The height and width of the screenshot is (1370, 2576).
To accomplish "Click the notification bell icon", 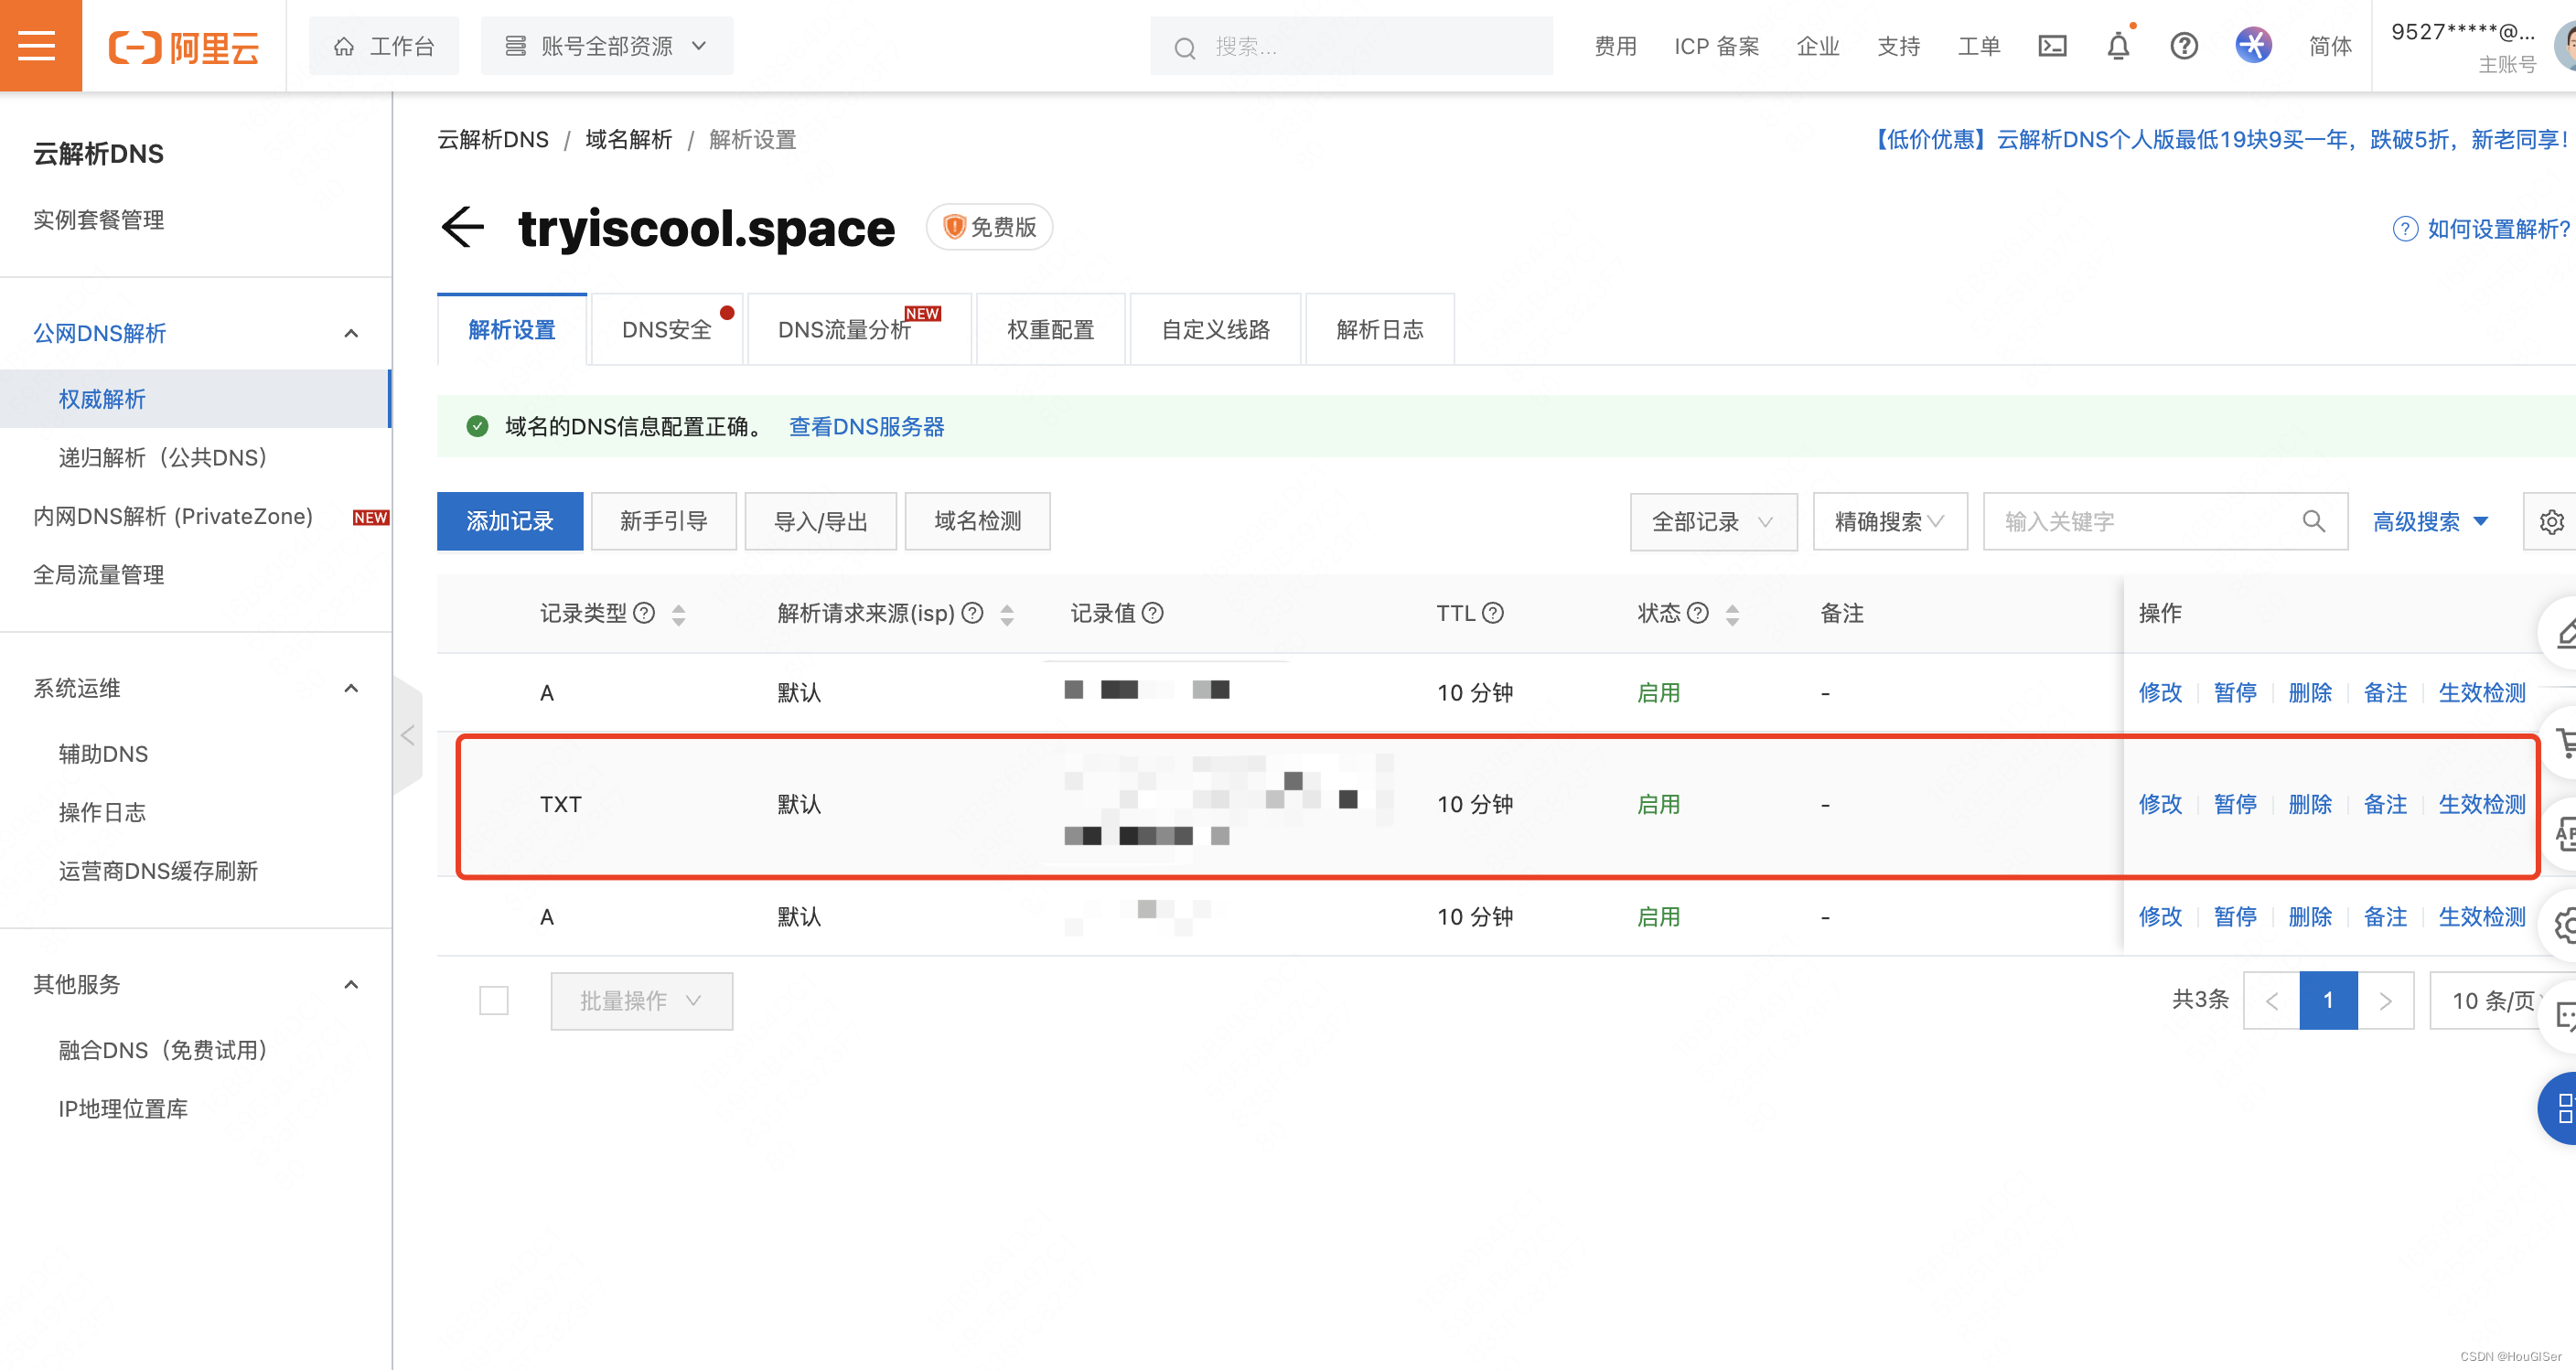I will (2117, 46).
